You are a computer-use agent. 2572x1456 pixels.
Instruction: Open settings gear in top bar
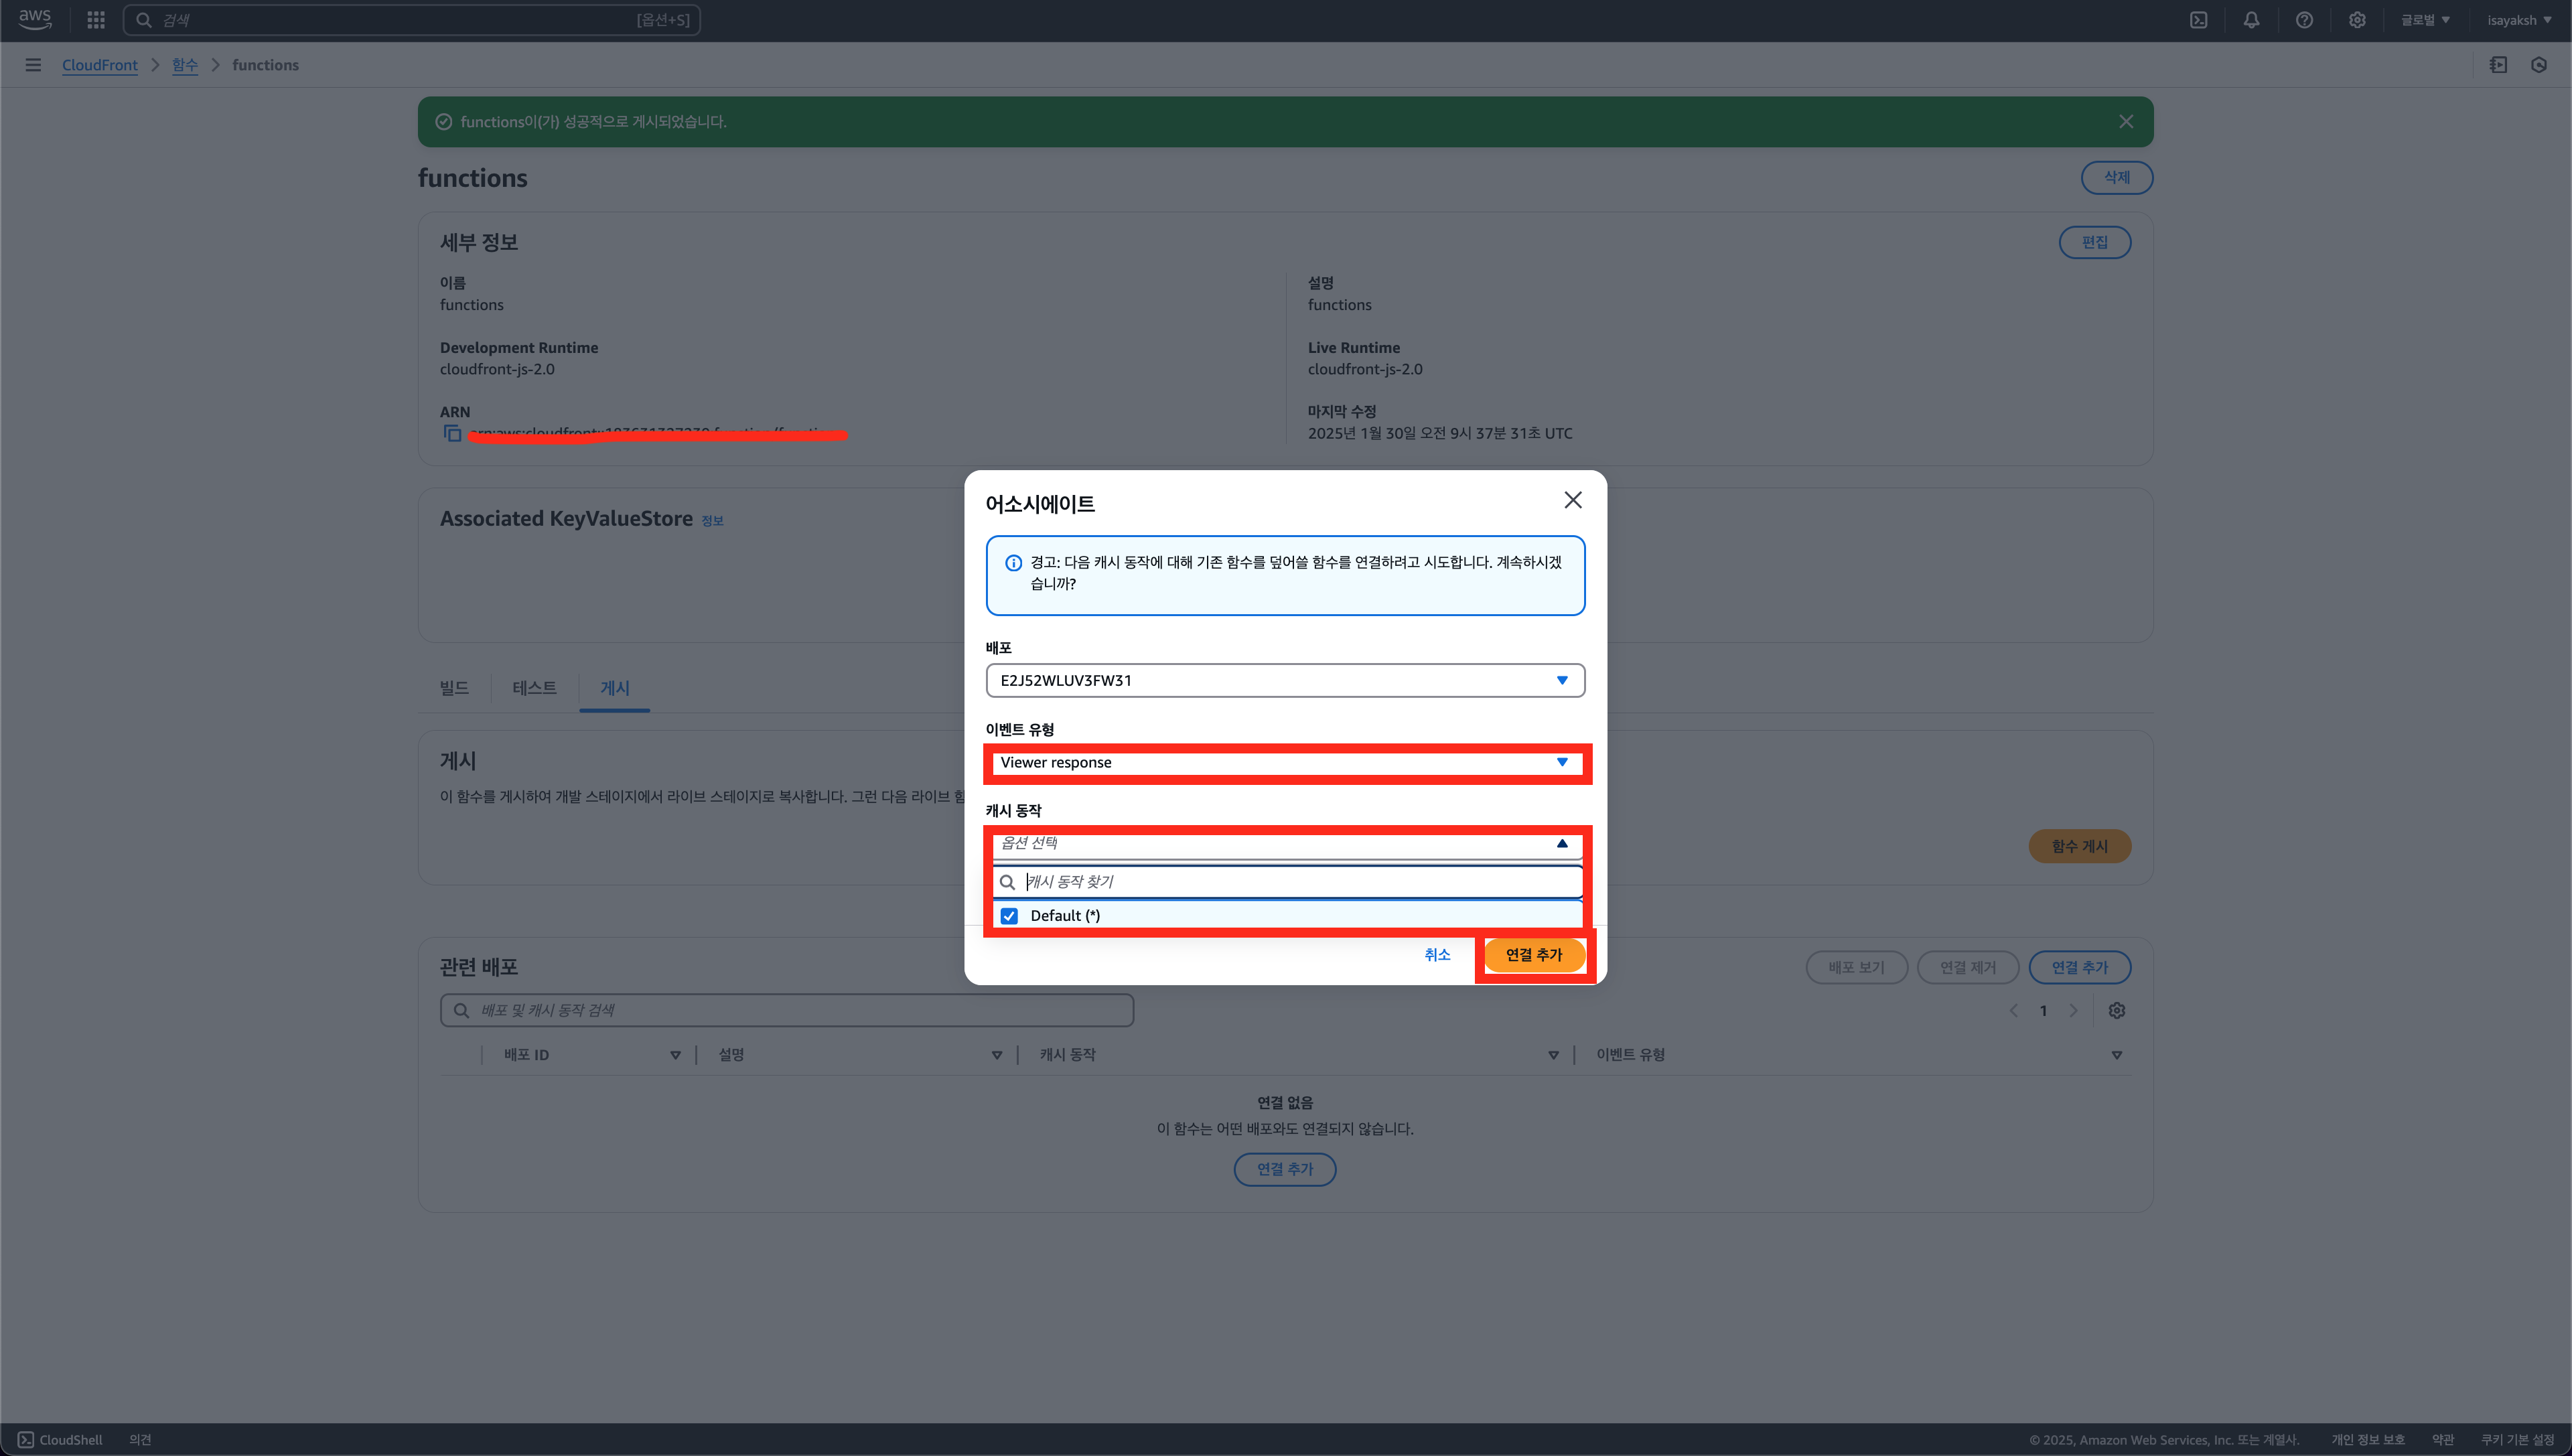[2357, 20]
